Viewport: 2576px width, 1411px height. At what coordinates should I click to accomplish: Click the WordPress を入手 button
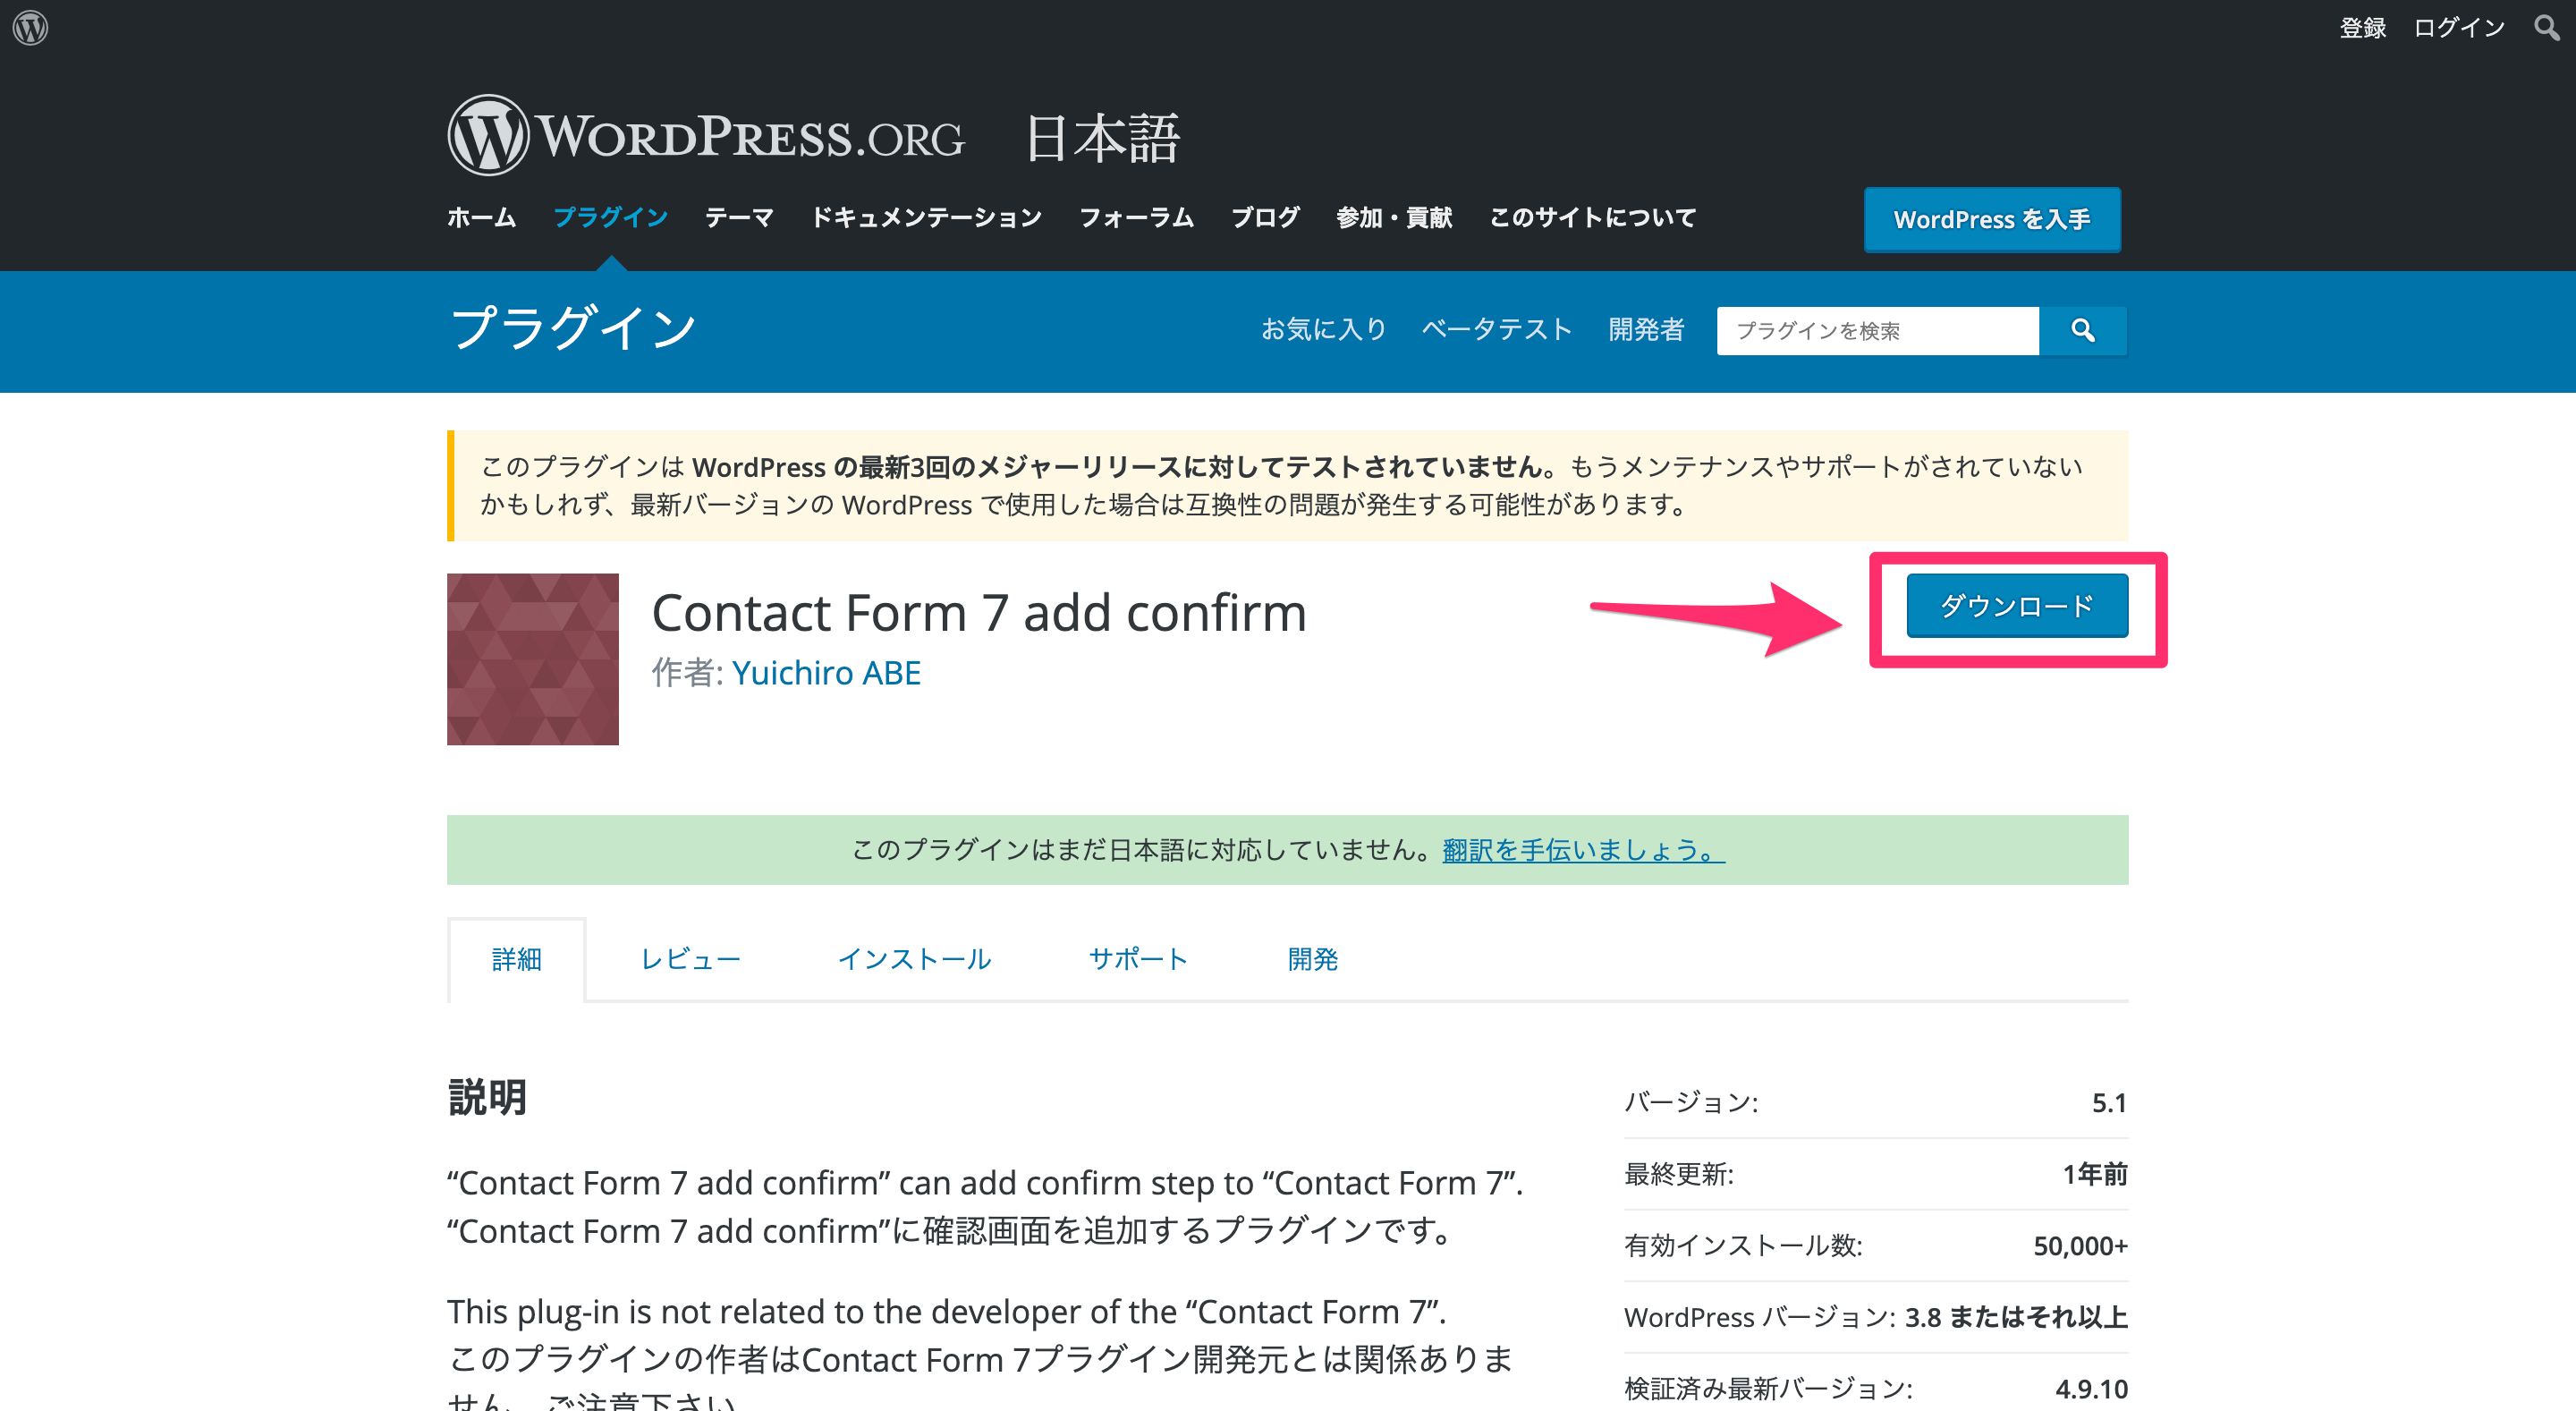click(x=1991, y=219)
